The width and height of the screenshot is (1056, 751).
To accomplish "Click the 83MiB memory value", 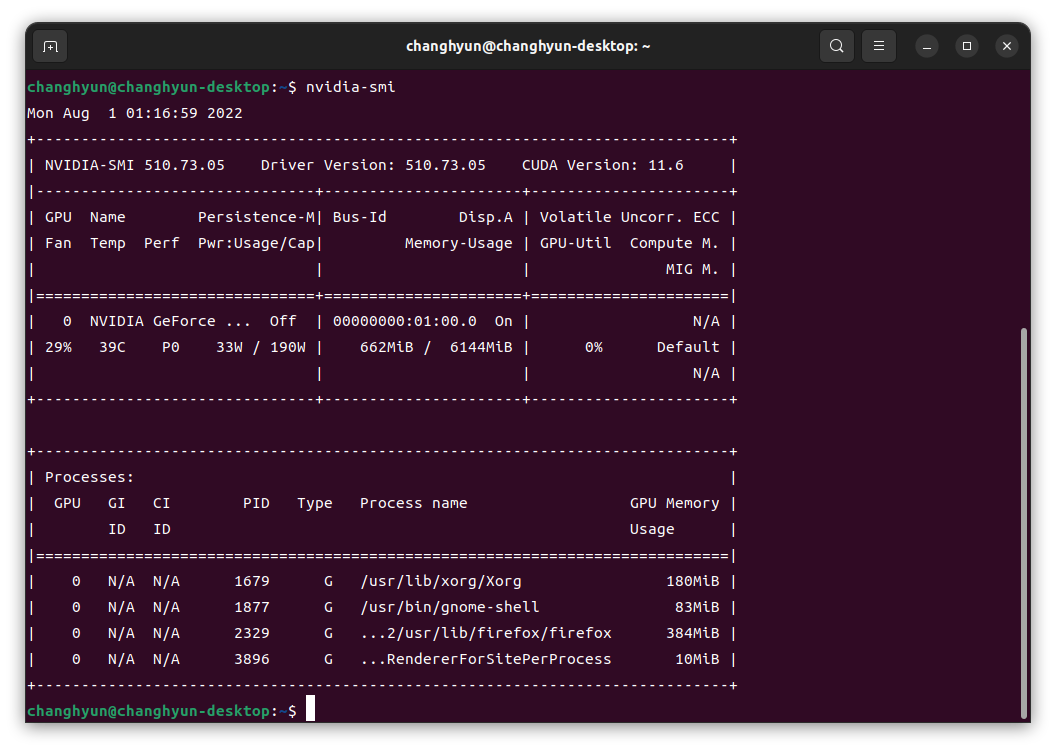I will pos(697,608).
